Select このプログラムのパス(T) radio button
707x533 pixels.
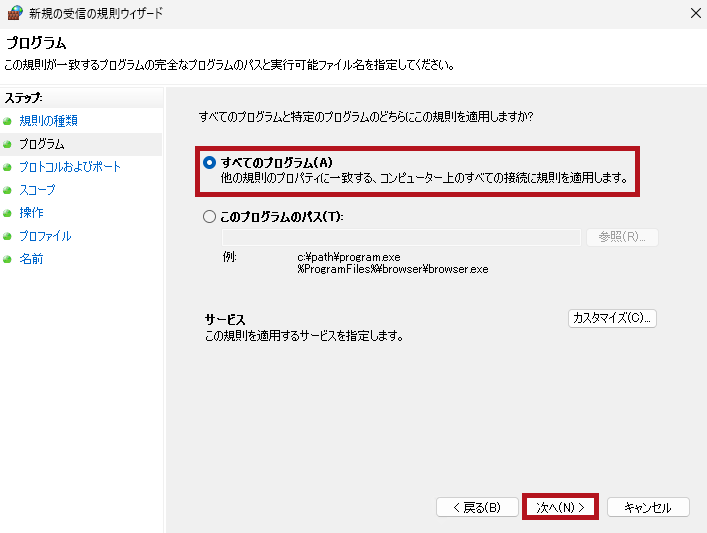coord(209,217)
